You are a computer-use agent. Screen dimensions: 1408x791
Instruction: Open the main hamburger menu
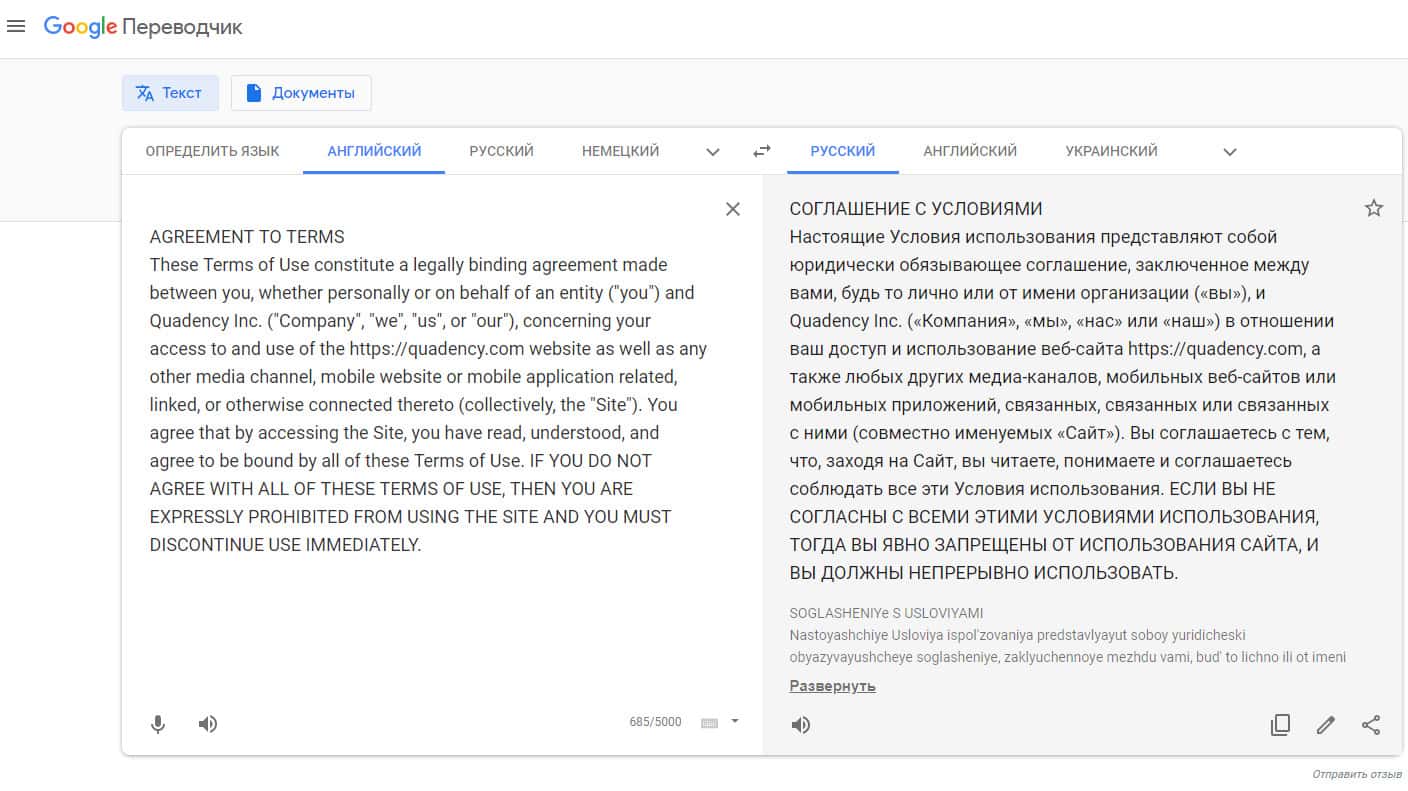(16, 26)
